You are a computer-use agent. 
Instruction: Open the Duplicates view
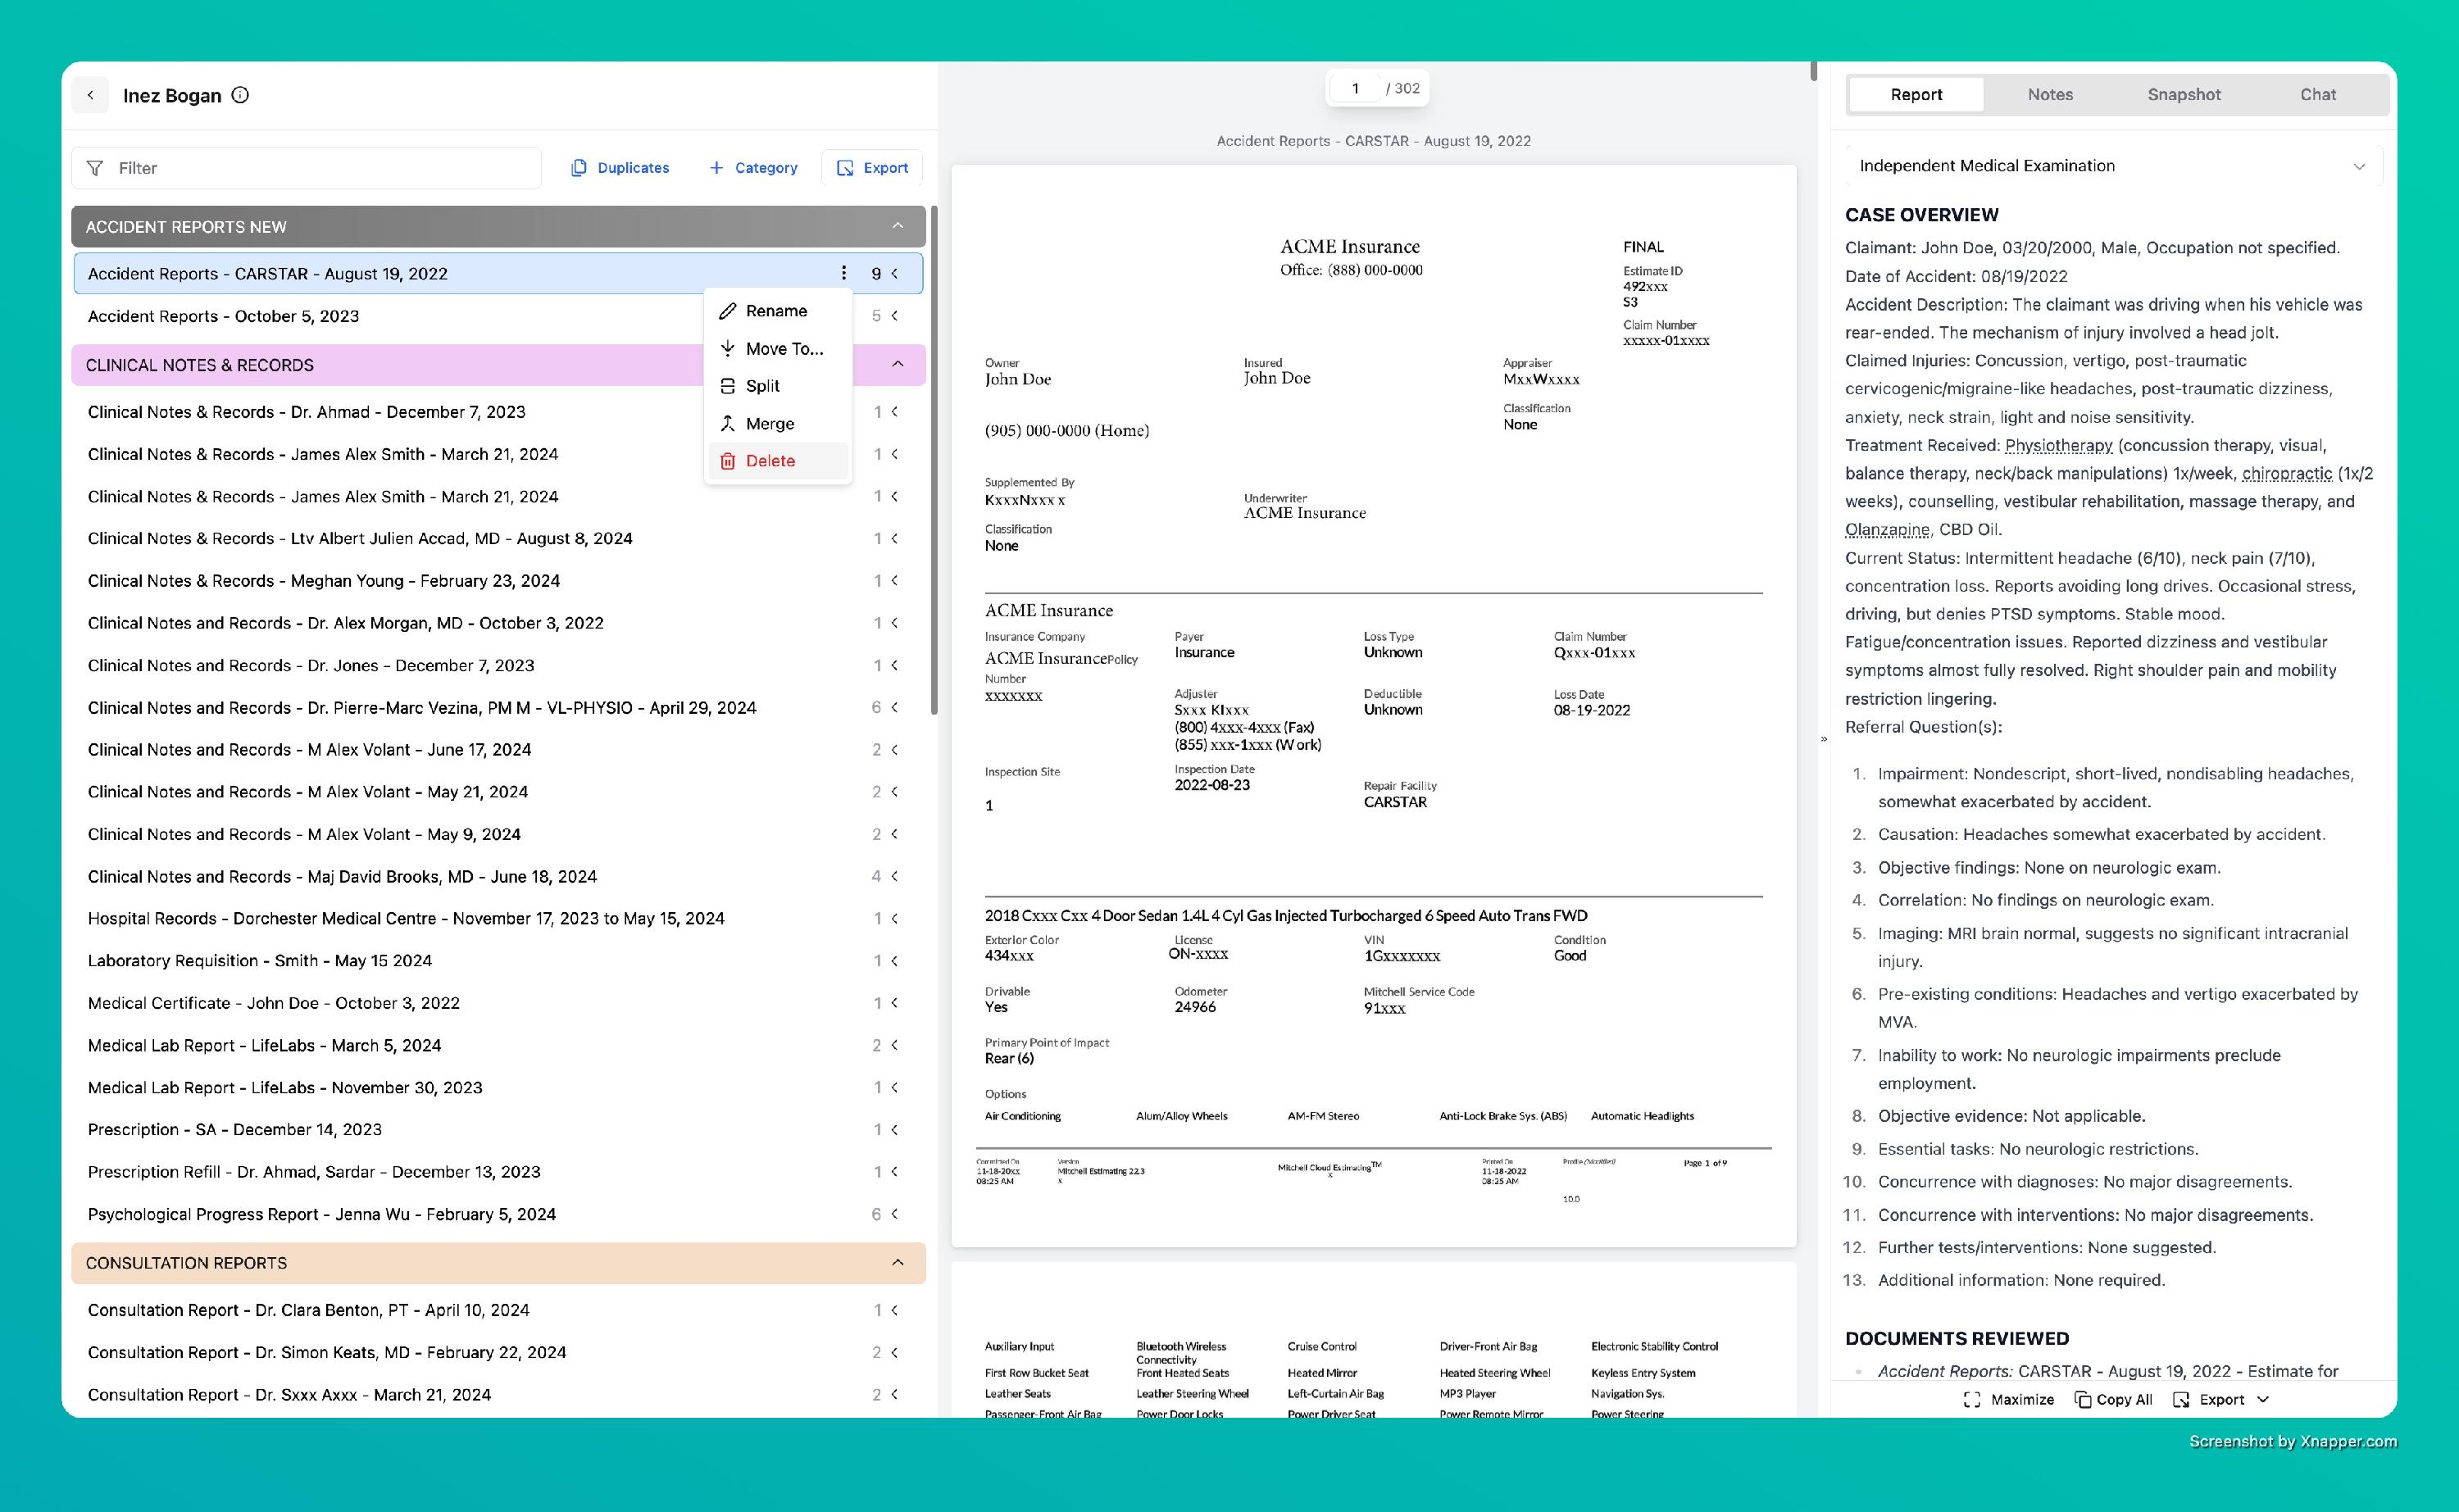click(x=620, y=168)
